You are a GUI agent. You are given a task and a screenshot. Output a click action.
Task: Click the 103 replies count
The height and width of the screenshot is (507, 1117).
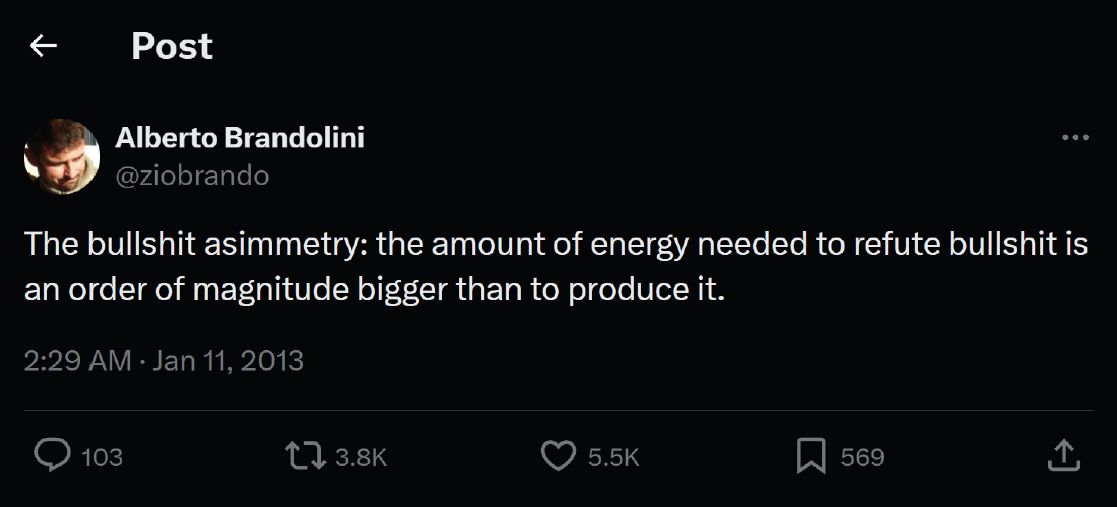101,458
